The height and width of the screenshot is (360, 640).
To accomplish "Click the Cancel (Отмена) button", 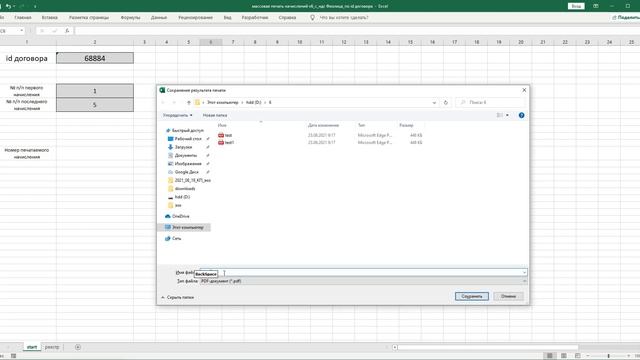I will (508, 296).
